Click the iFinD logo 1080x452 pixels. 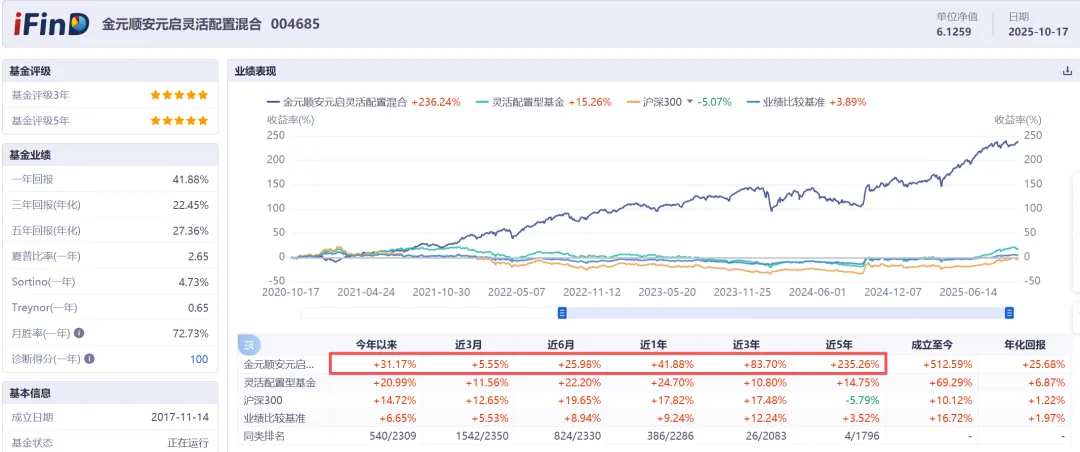pyautogui.click(x=50, y=24)
